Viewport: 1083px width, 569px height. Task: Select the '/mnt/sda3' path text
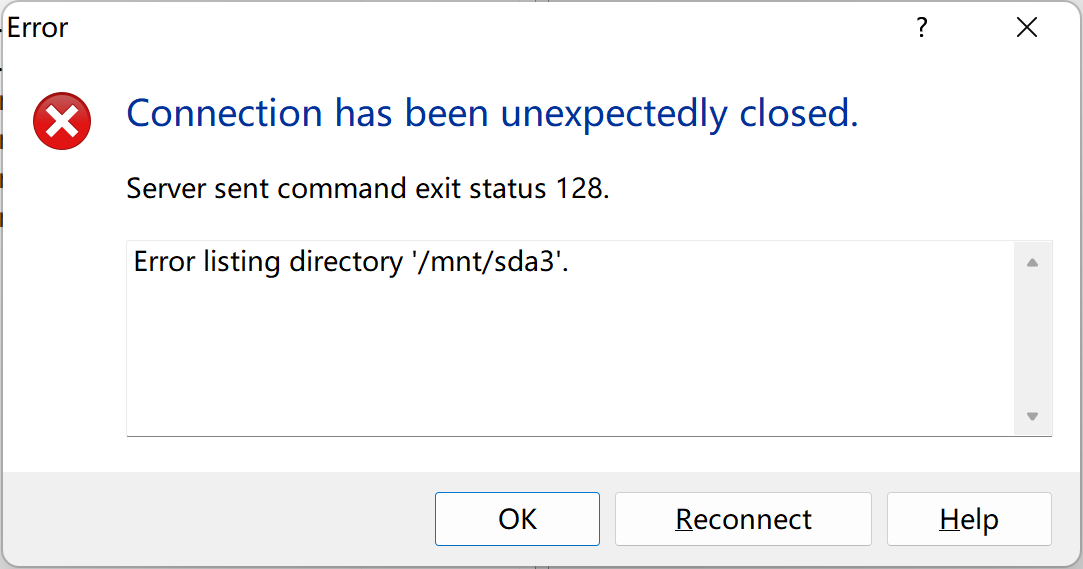pos(489,262)
